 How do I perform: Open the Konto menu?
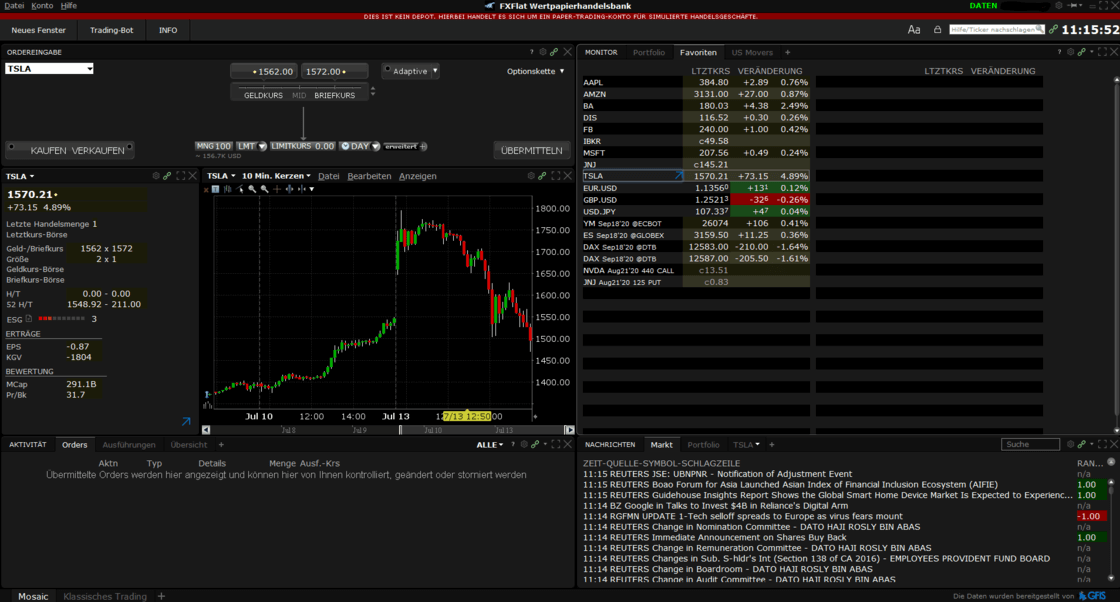[x=42, y=6]
